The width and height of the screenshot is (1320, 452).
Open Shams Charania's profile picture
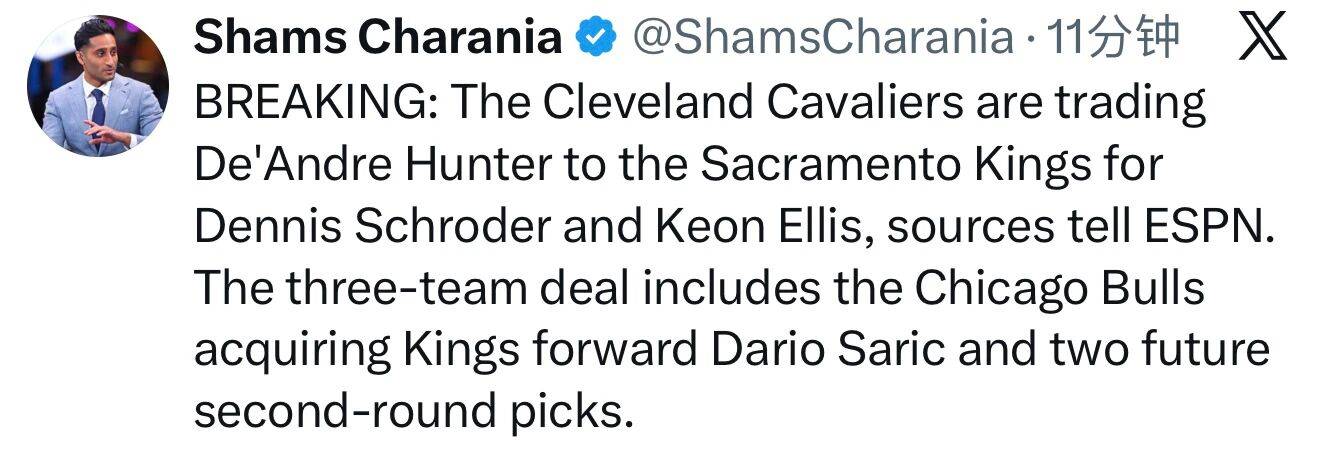[98, 86]
